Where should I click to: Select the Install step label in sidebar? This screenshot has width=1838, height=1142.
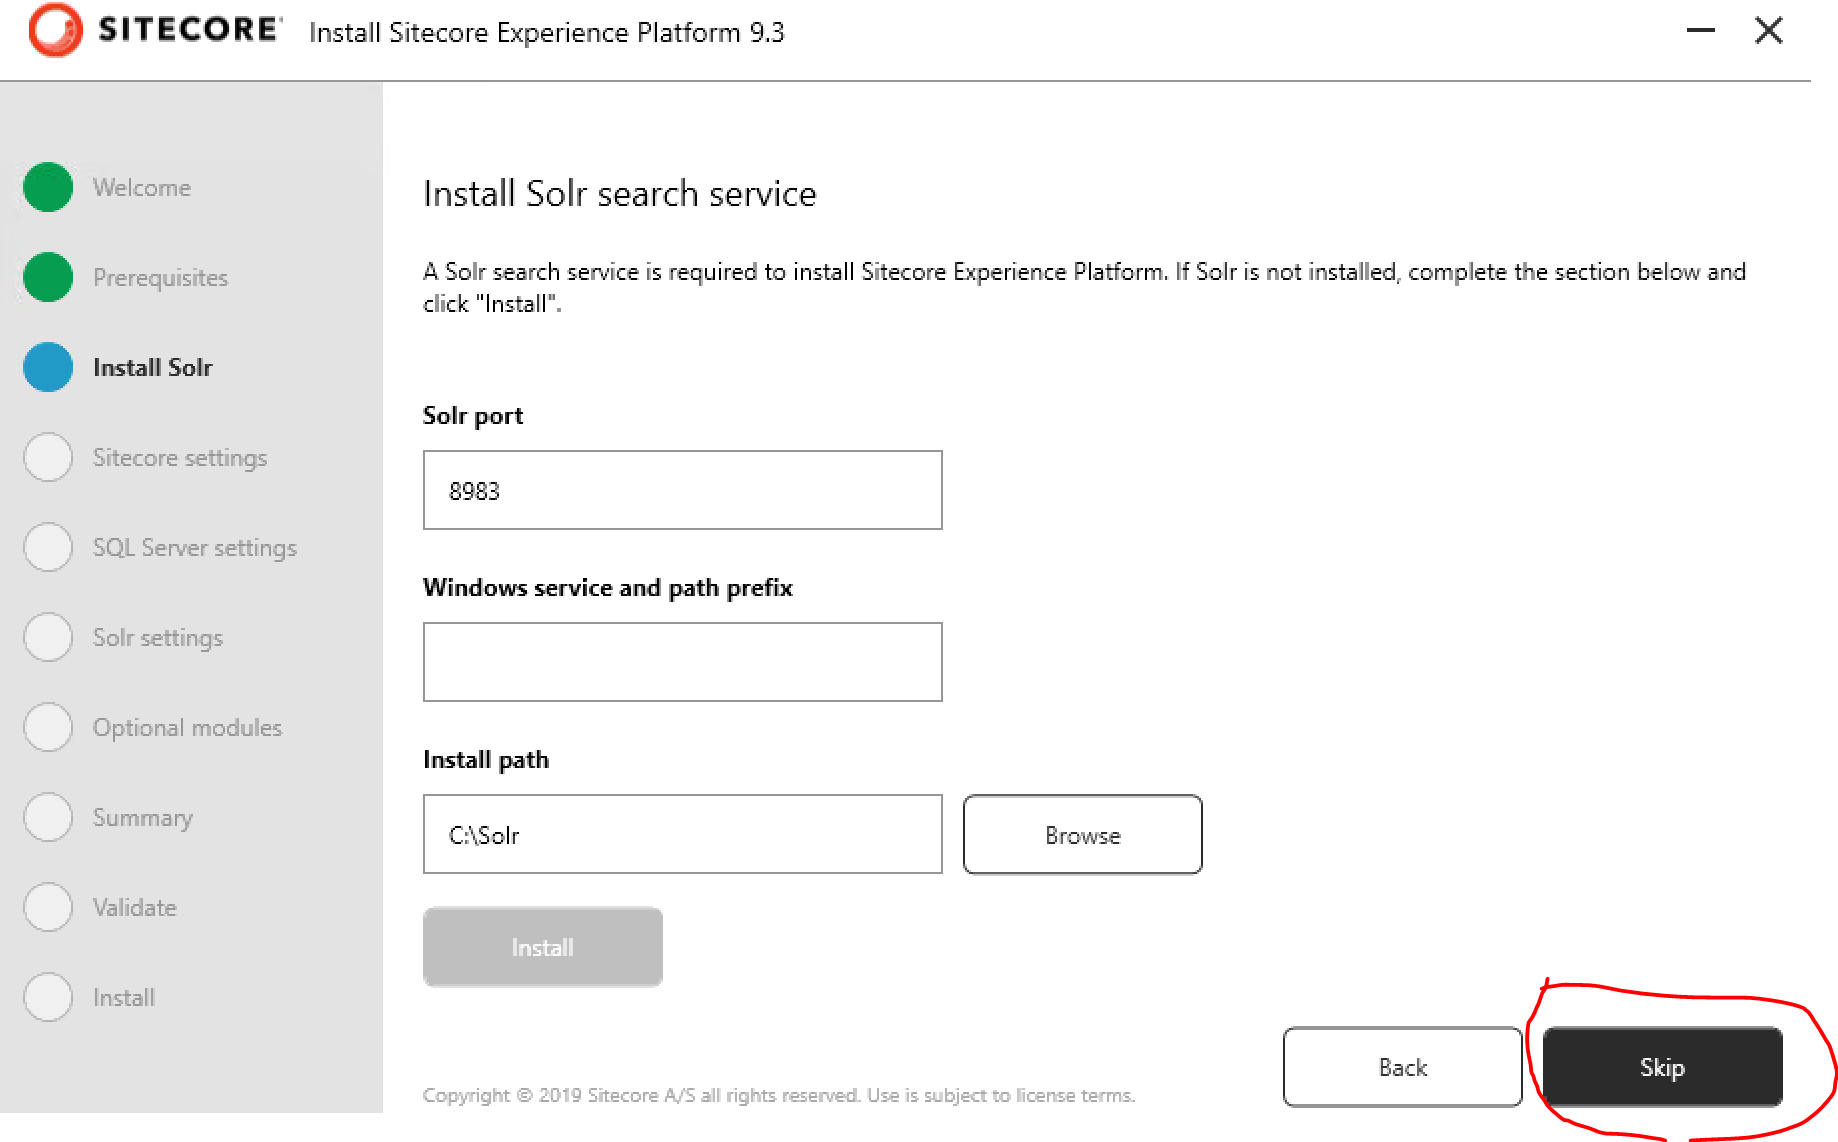pos(124,998)
